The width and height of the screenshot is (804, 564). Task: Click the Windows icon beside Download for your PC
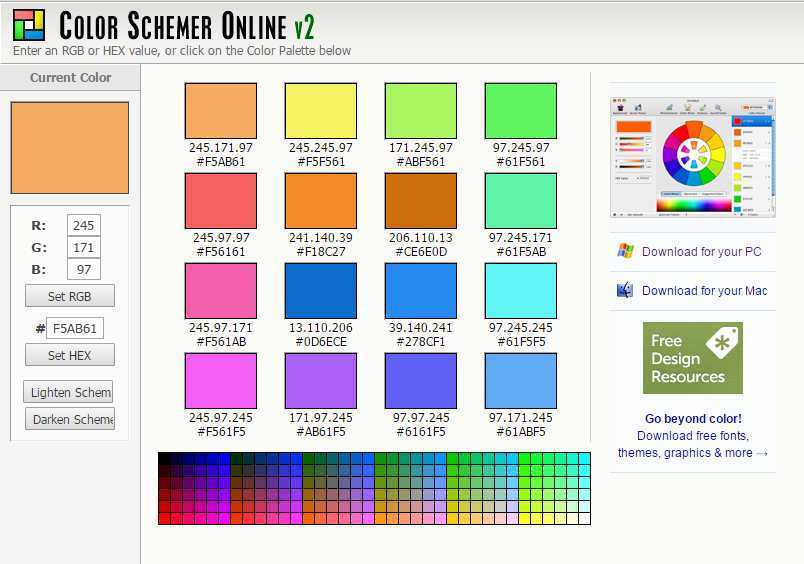point(625,251)
